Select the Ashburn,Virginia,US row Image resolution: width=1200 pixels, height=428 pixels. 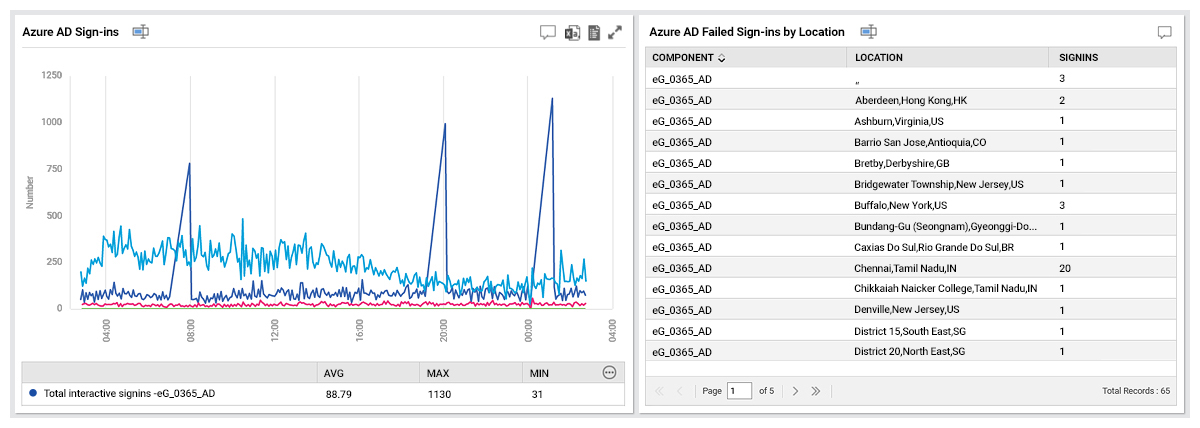coord(911,121)
